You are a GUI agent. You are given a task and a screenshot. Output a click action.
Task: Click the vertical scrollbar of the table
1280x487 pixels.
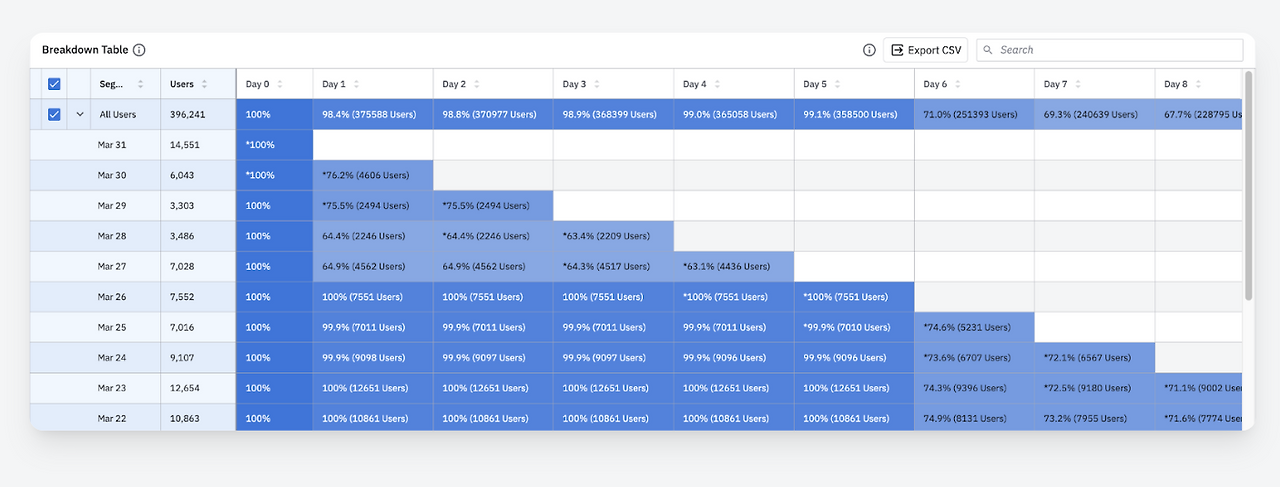click(1248, 185)
